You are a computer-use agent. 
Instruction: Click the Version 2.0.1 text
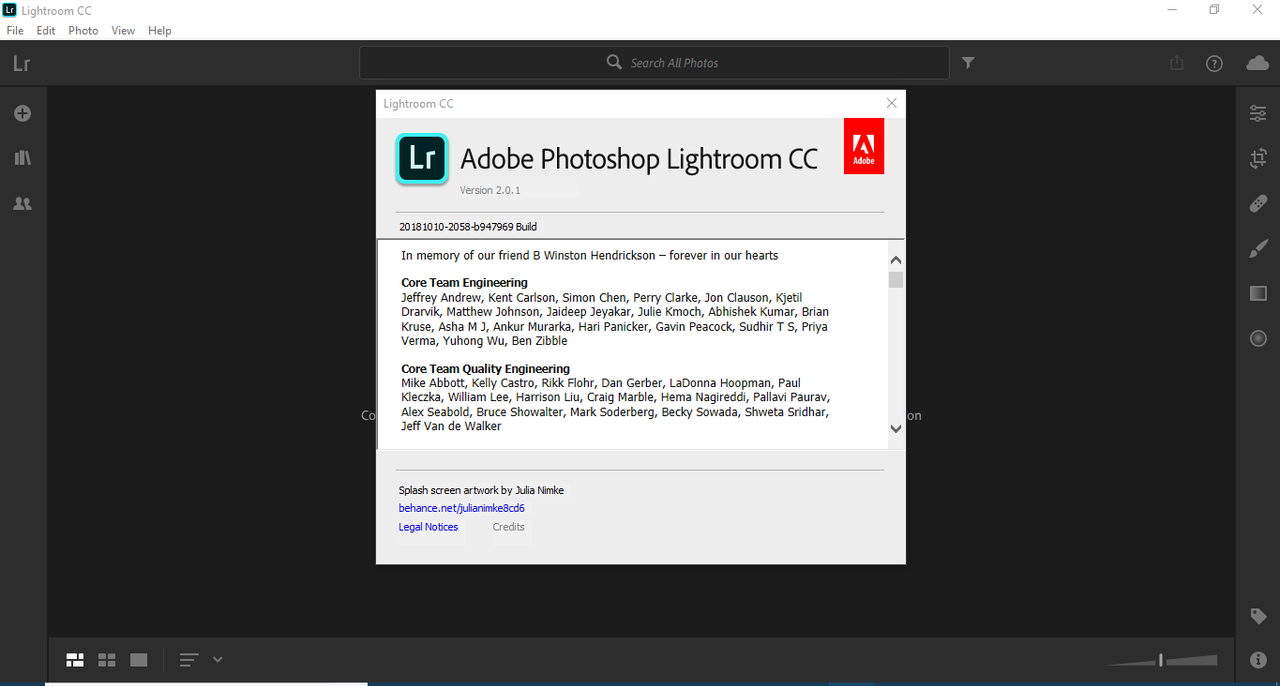490,190
